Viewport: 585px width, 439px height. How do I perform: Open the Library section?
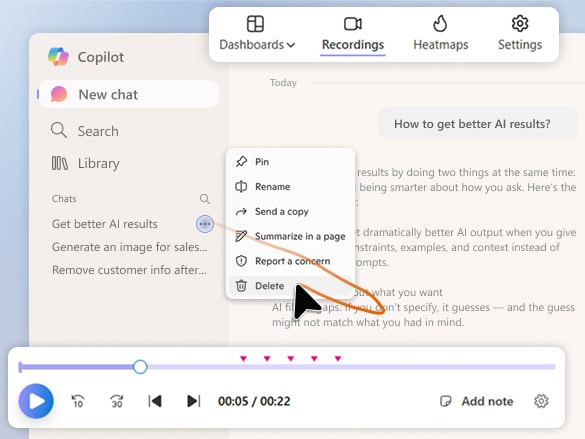(x=85, y=163)
